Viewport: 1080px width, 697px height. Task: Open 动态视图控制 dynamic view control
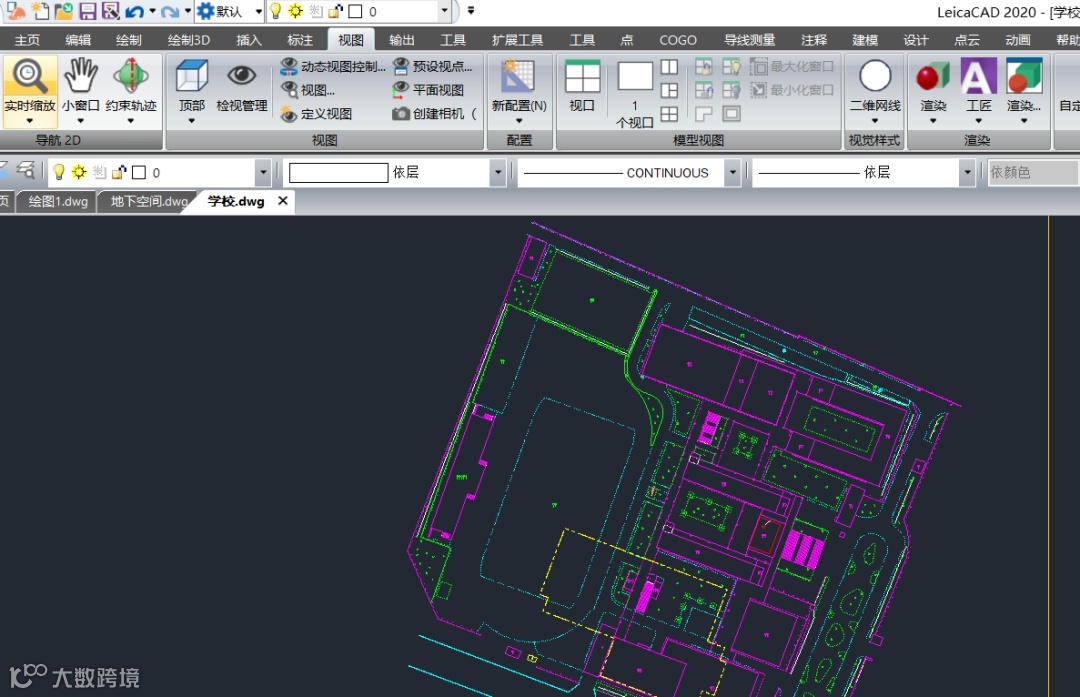pos(333,66)
